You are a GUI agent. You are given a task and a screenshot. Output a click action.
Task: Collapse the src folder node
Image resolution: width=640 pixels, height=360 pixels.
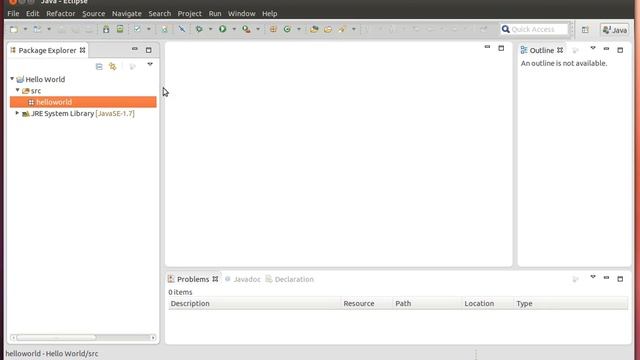[x=18, y=90]
